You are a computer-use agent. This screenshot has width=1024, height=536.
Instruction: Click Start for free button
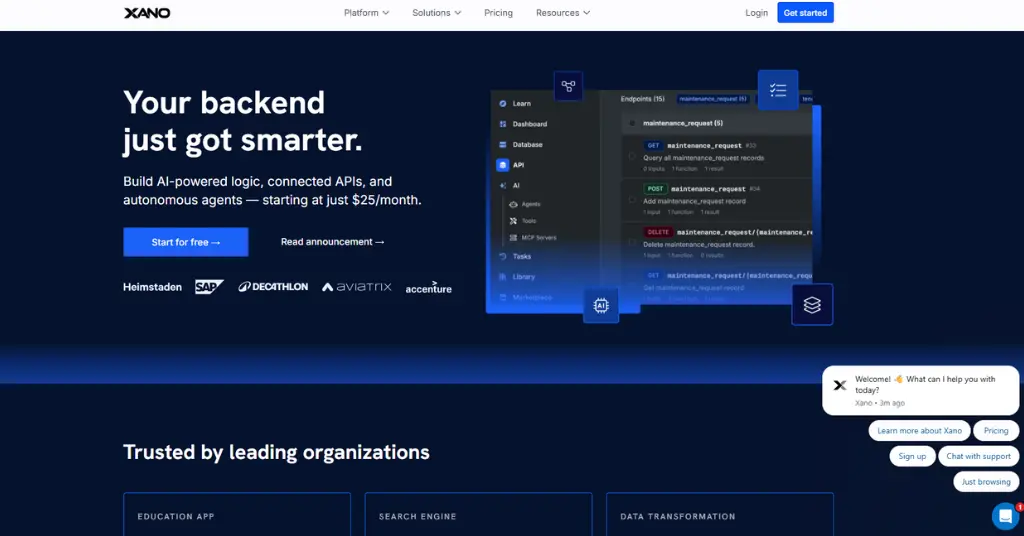(x=185, y=242)
